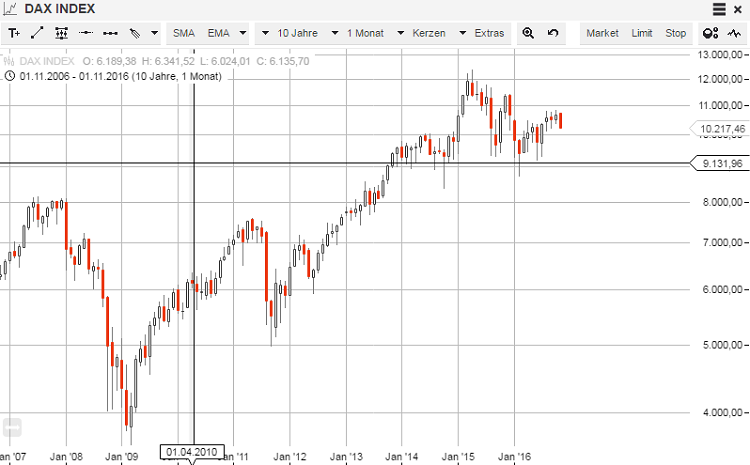Select the fan lines drawing tool
The width and height of the screenshot is (750, 465).
[x=135, y=33]
